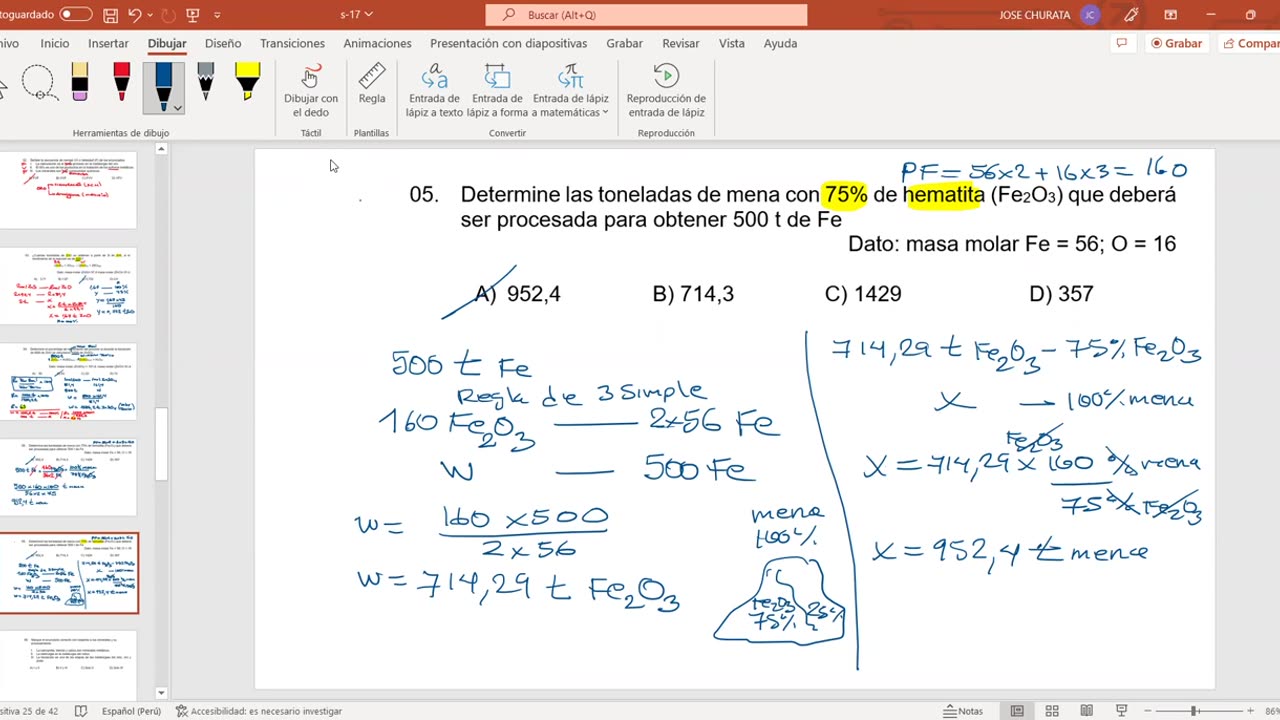Click Entrada de lápiz a texto
Screen dimensions: 1280x720
pos(434,91)
